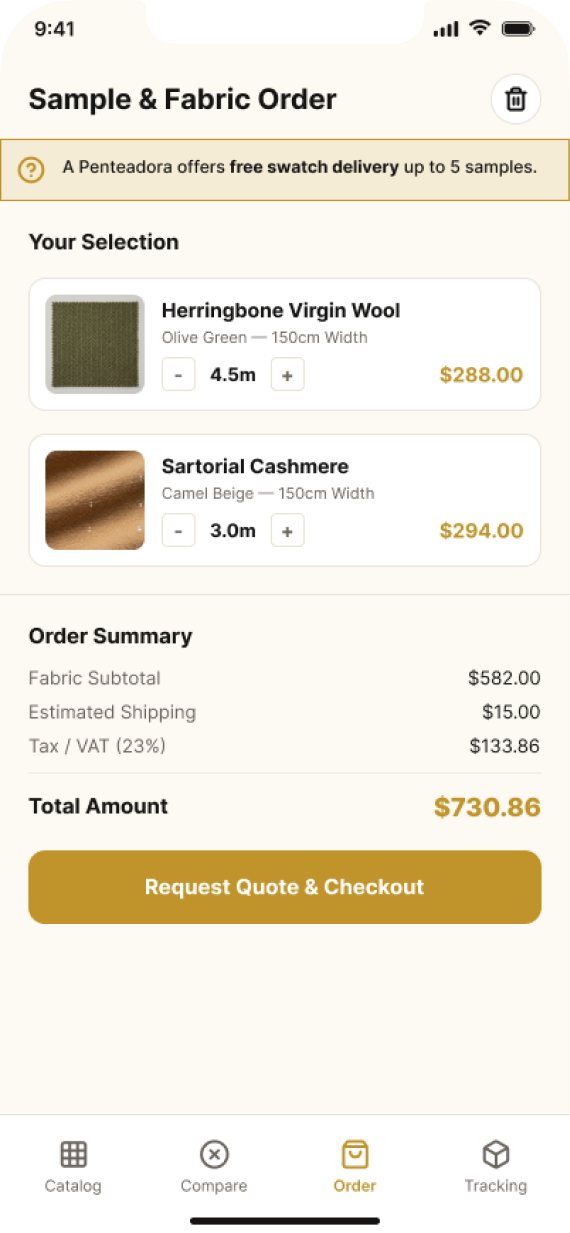Select the Herringbone Virgin Wool title
The image size is (570, 1233).
(x=281, y=311)
